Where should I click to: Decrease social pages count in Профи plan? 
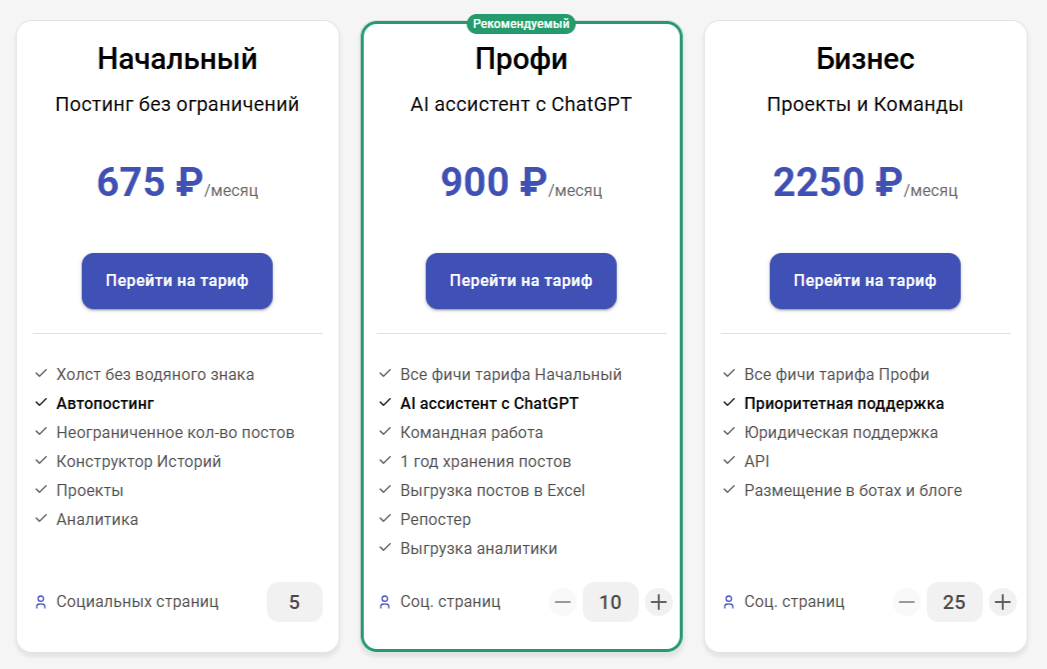click(563, 602)
